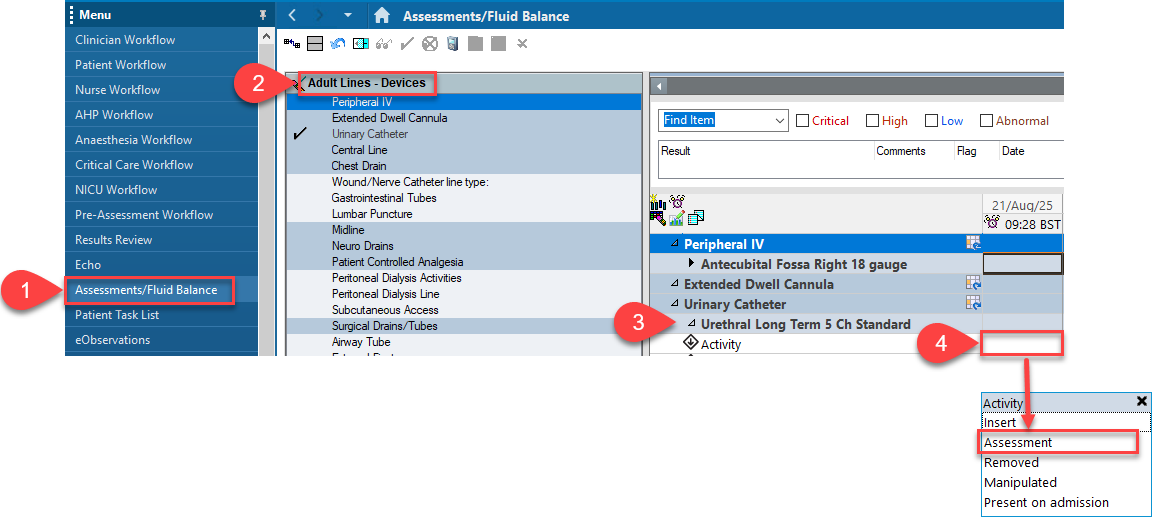Click the blue undo arrow toolbar icon

coord(338,44)
